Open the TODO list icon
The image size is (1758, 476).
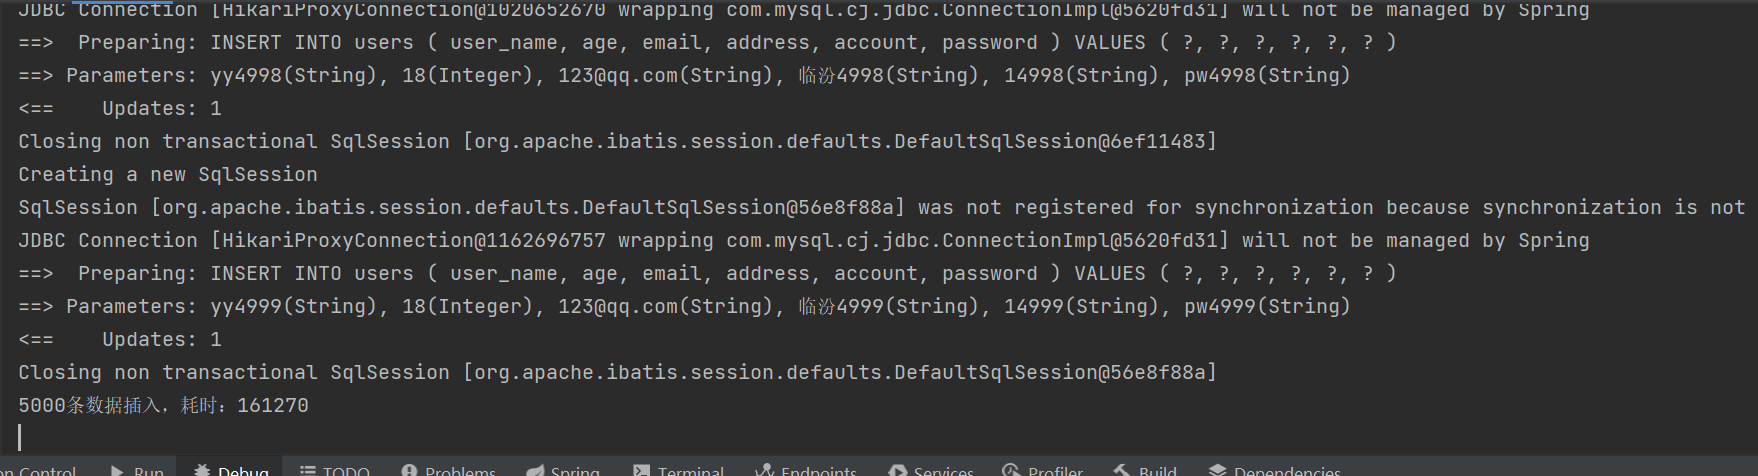pos(308,470)
